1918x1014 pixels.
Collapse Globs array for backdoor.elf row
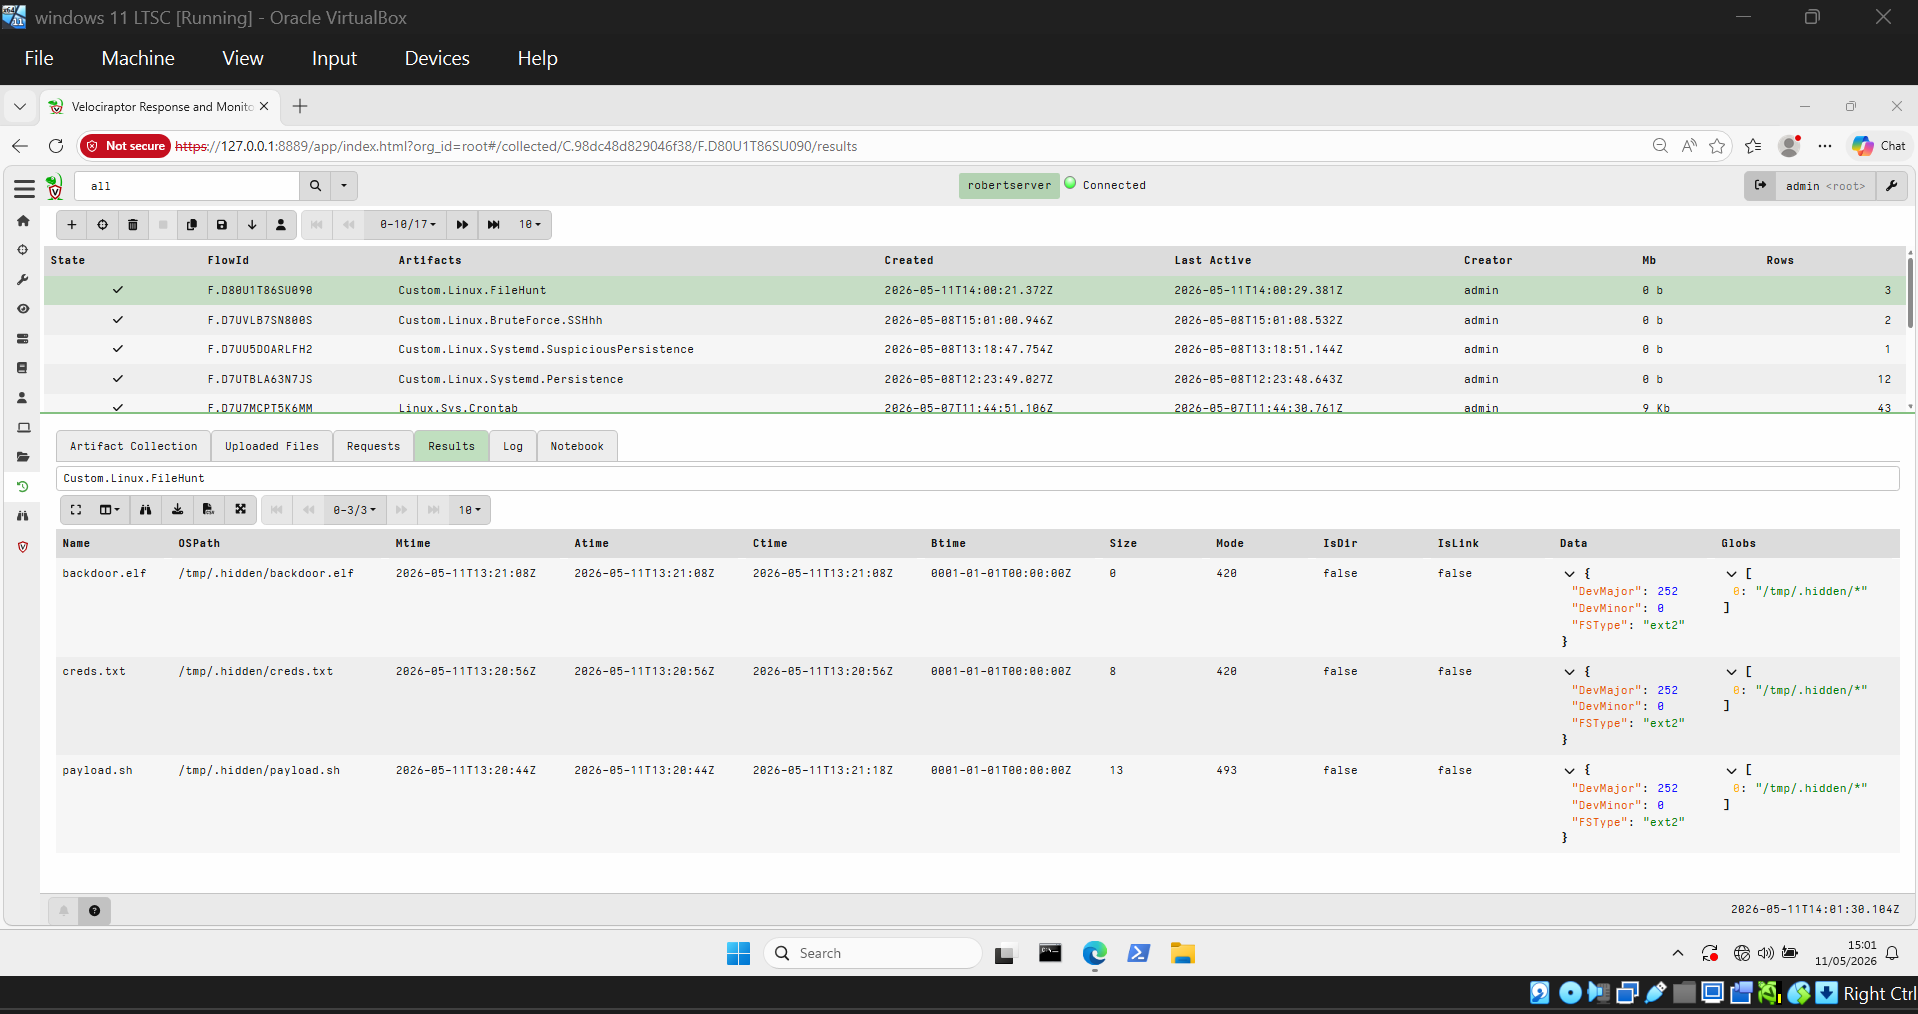point(1732,574)
